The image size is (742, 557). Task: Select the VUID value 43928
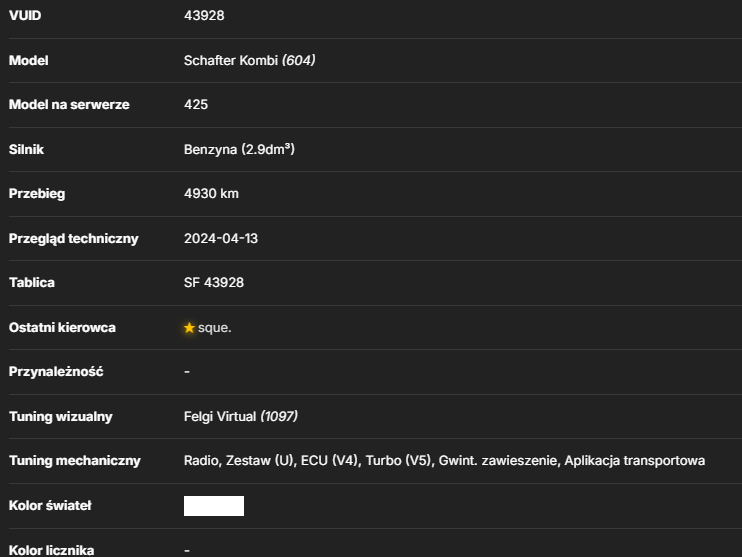[204, 16]
